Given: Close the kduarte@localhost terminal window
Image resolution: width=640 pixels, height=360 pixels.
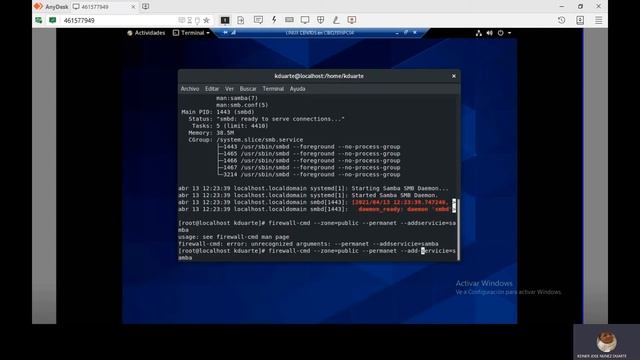Looking at the screenshot, I should pos(453,76).
